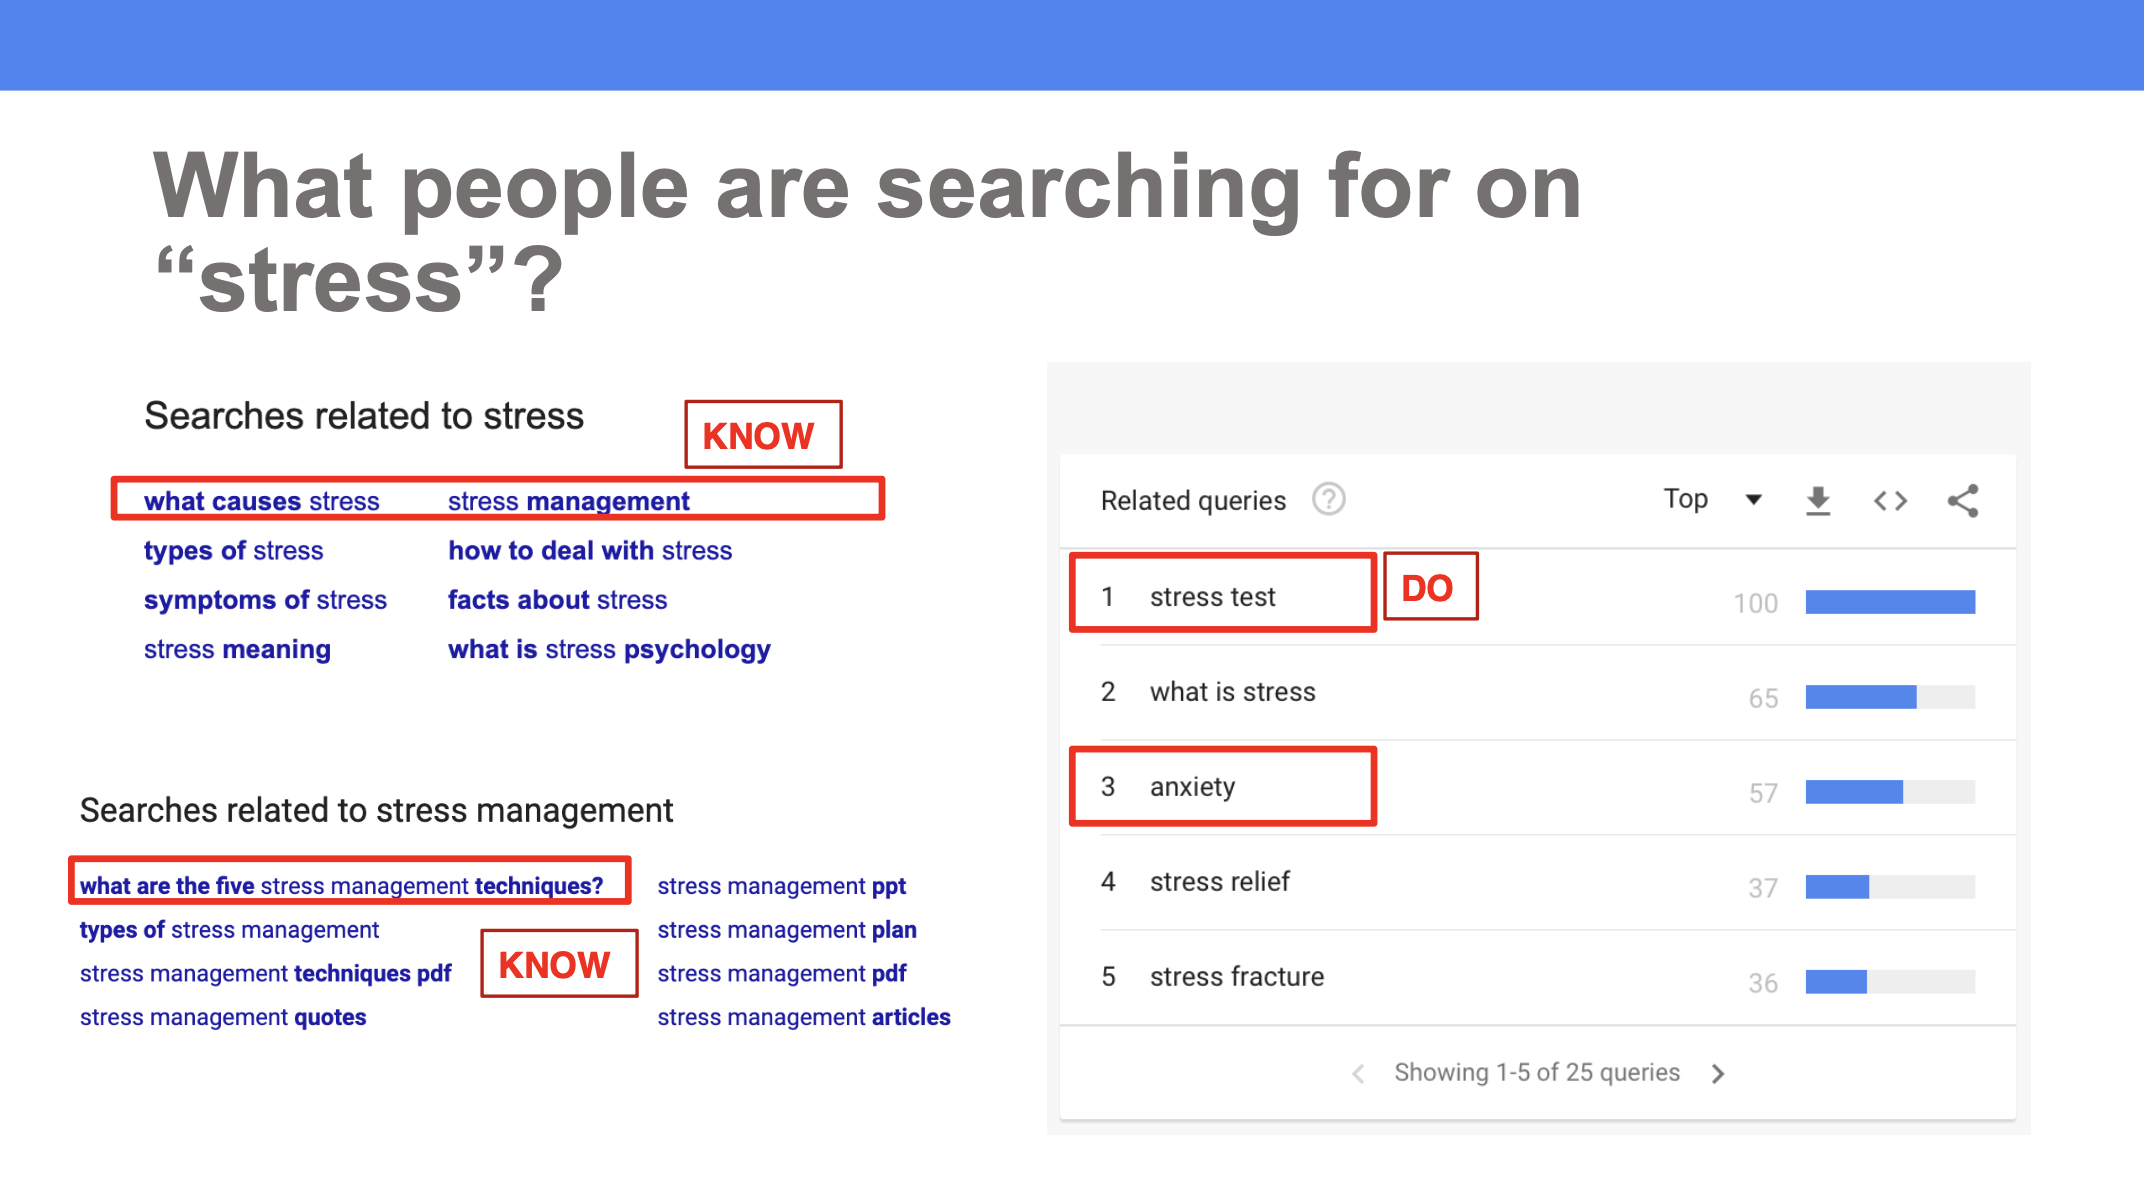Go to previous page of queries
Viewport: 2144px width, 1204px height.
(x=1358, y=1073)
